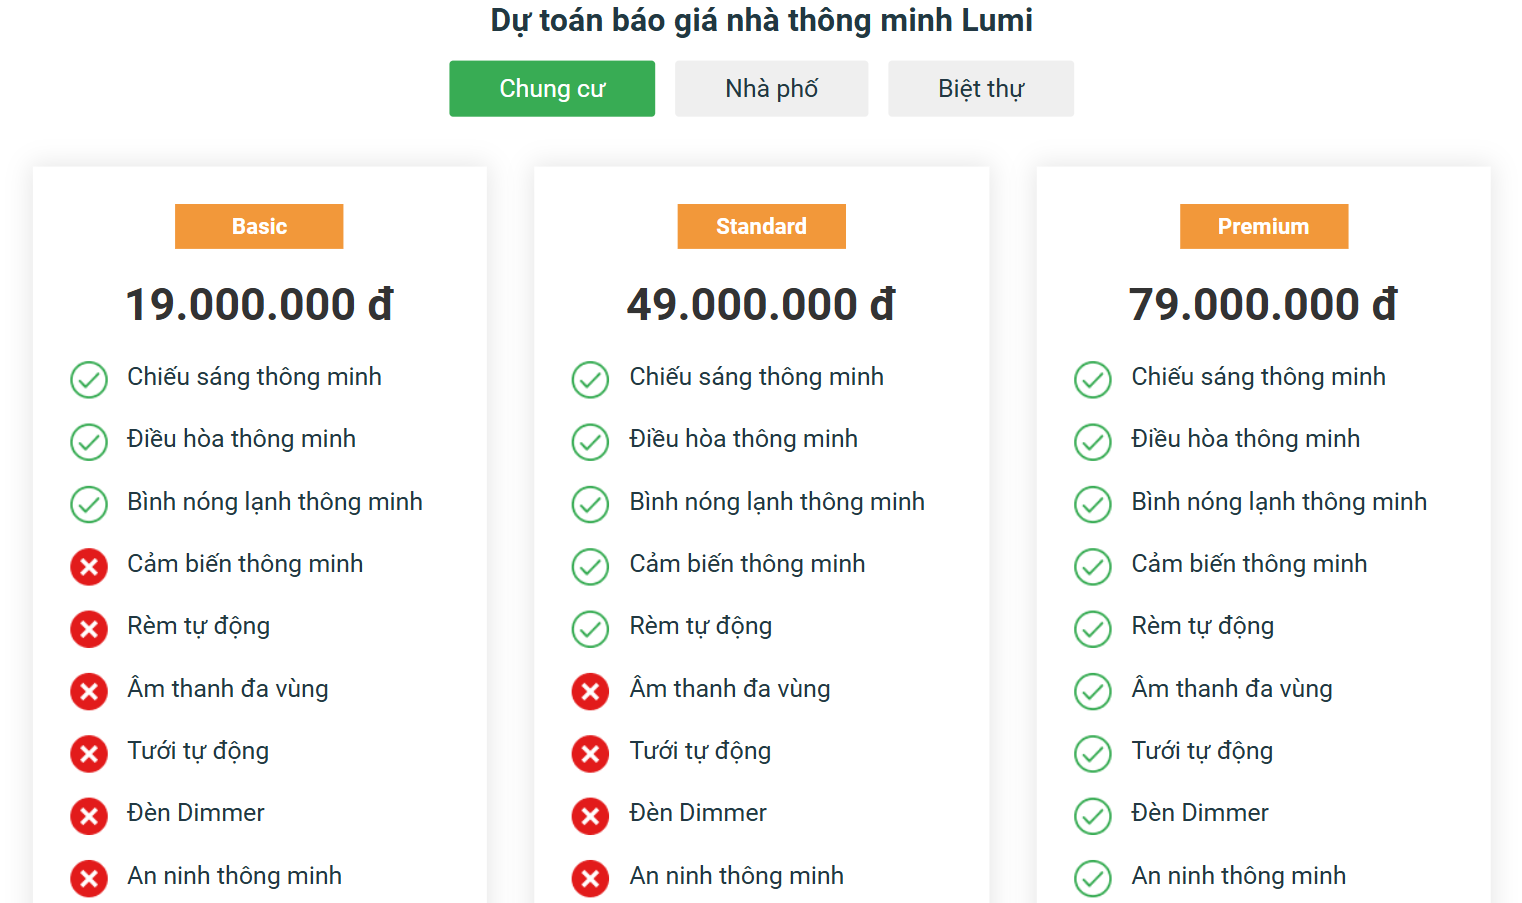Click the Premium plan badge
This screenshot has width=1522, height=903.
(1263, 226)
